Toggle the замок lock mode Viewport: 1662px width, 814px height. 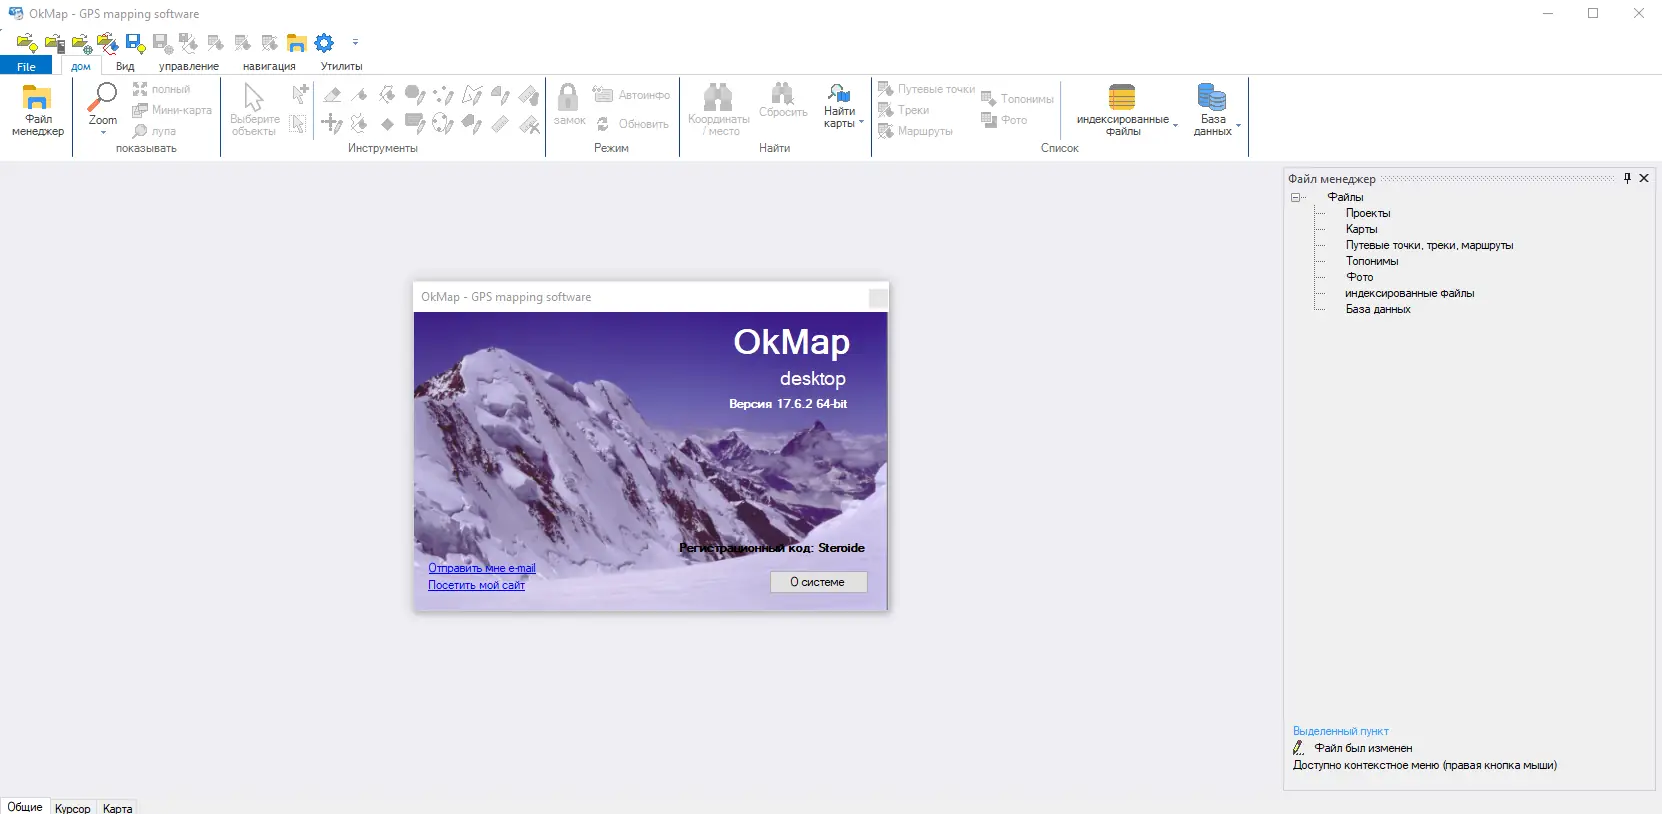pyautogui.click(x=569, y=105)
